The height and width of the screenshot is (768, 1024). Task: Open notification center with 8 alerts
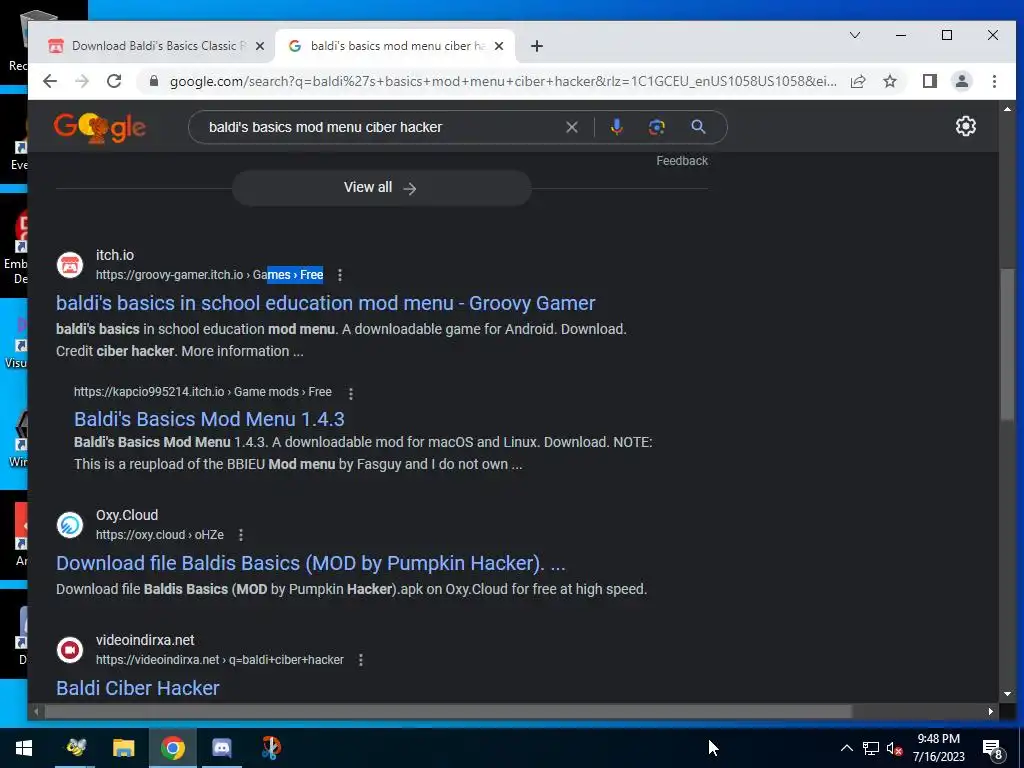coord(992,748)
